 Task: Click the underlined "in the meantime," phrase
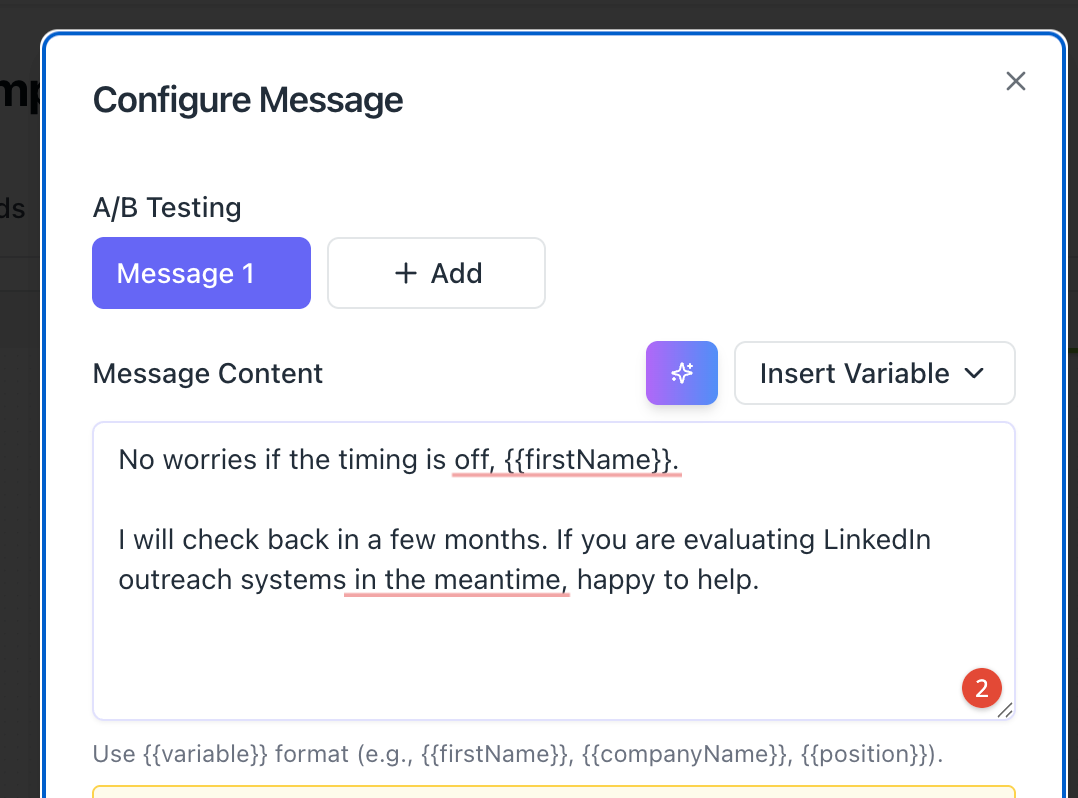pyautogui.click(x=456, y=580)
